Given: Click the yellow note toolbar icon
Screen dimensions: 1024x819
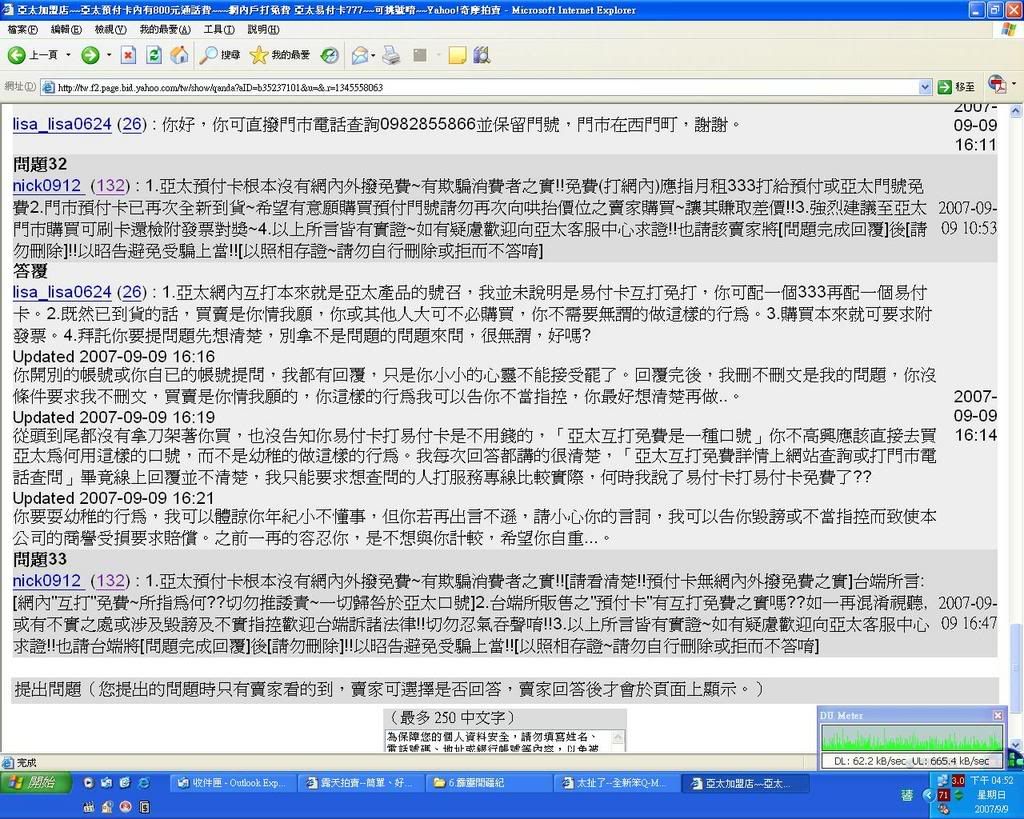Looking at the screenshot, I should pyautogui.click(x=456, y=56).
